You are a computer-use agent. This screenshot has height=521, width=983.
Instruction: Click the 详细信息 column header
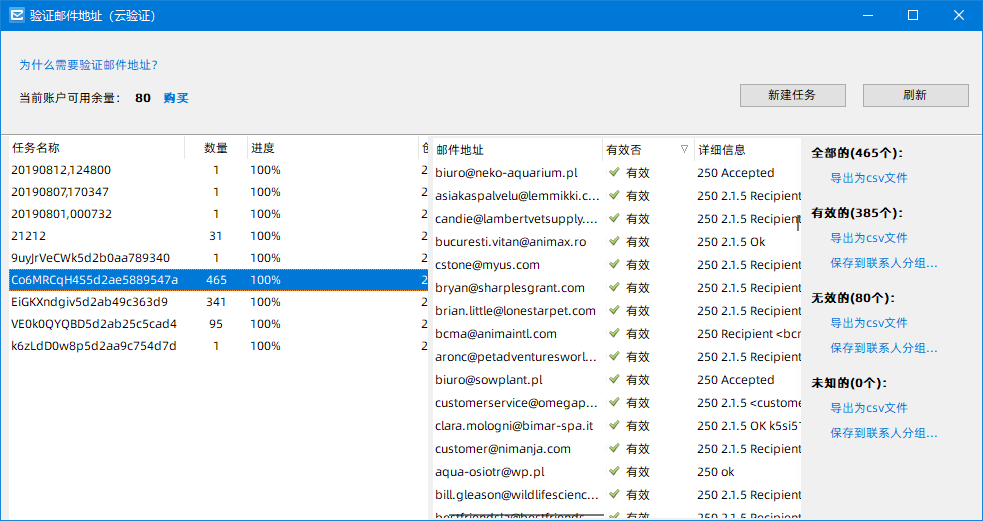(x=747, y=150)
